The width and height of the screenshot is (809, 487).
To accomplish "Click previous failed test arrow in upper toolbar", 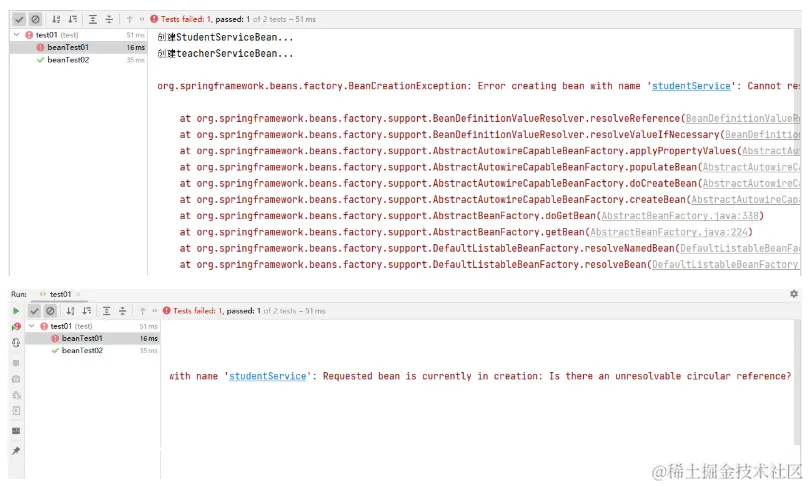I will point(130,19).
